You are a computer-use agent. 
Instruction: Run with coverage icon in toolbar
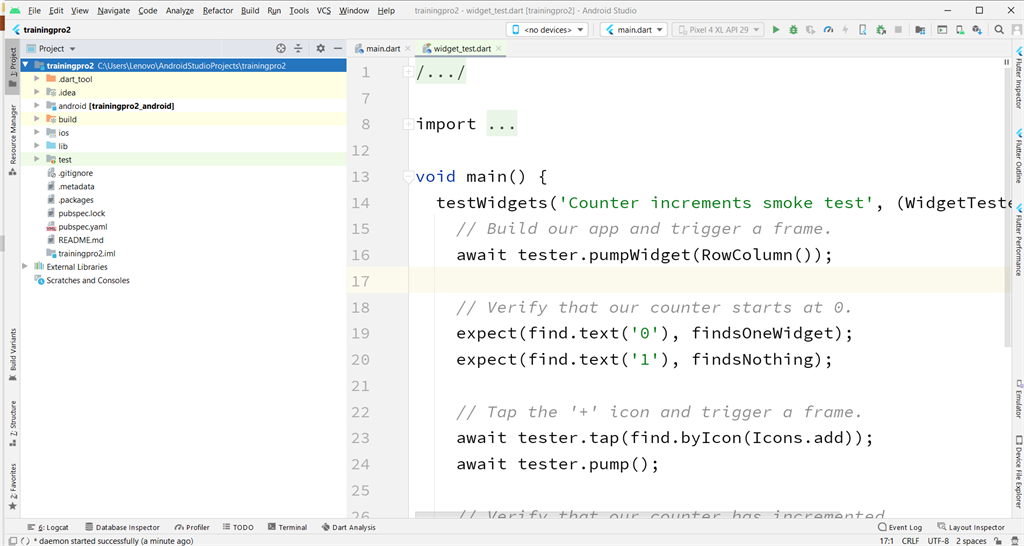pos(810,29)
